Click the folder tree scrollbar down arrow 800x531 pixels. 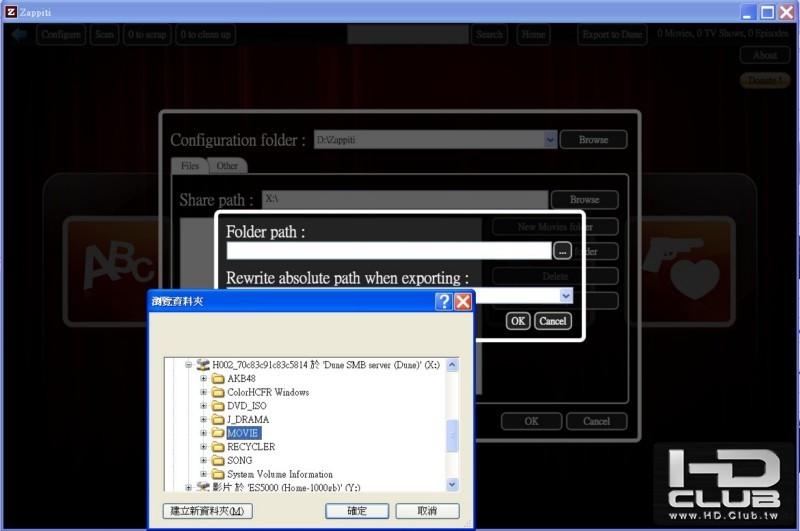[x=452, y=484]
